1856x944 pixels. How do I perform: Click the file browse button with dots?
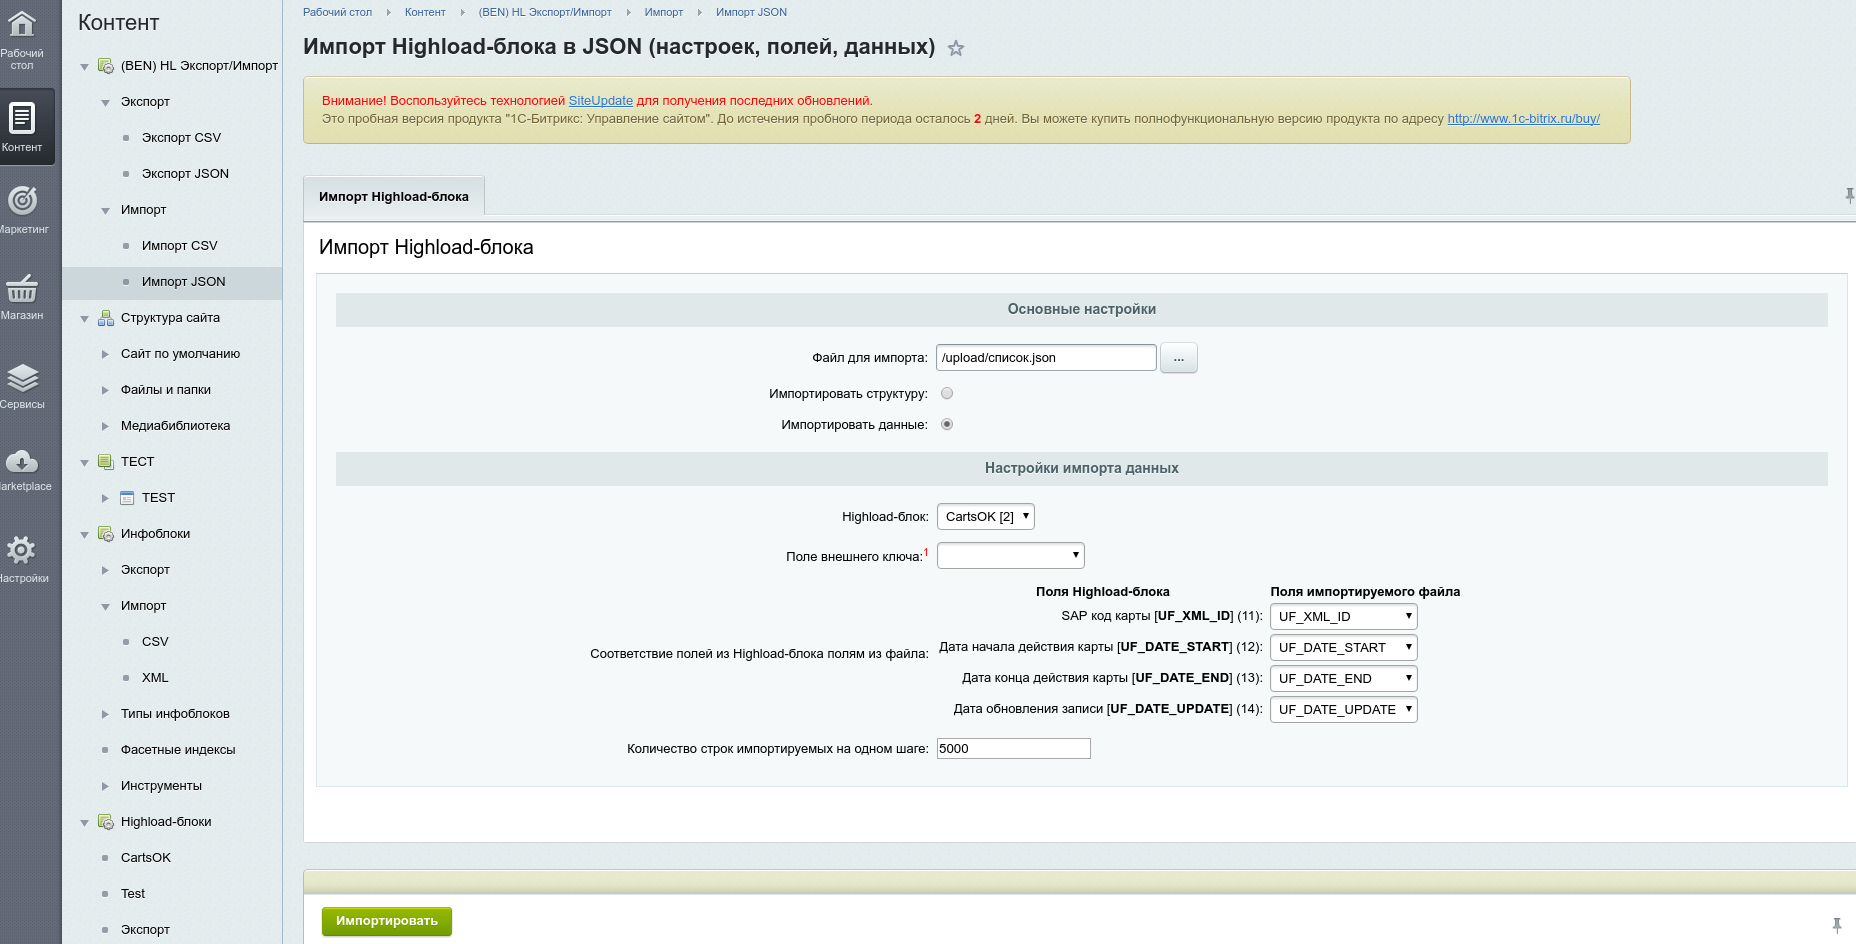pyautogui.click(x=1179, y=358)
